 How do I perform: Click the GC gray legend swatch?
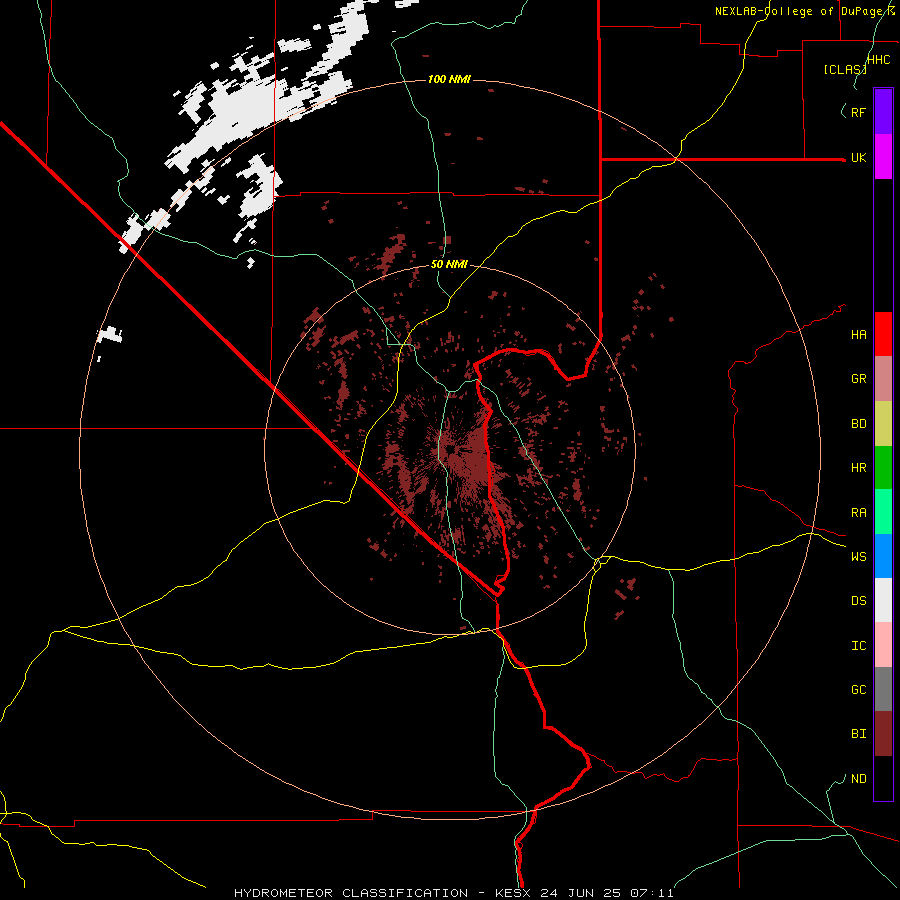pyautogui.click(x=883, y=689)
